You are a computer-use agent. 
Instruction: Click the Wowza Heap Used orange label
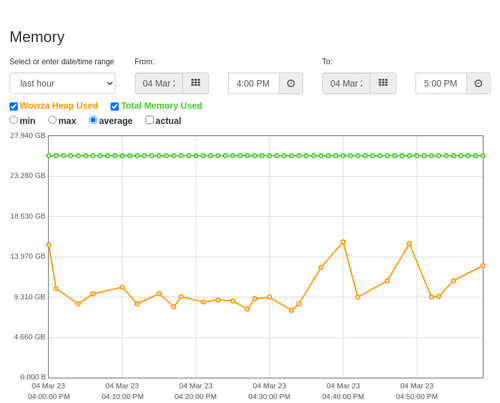pos(59,106)
